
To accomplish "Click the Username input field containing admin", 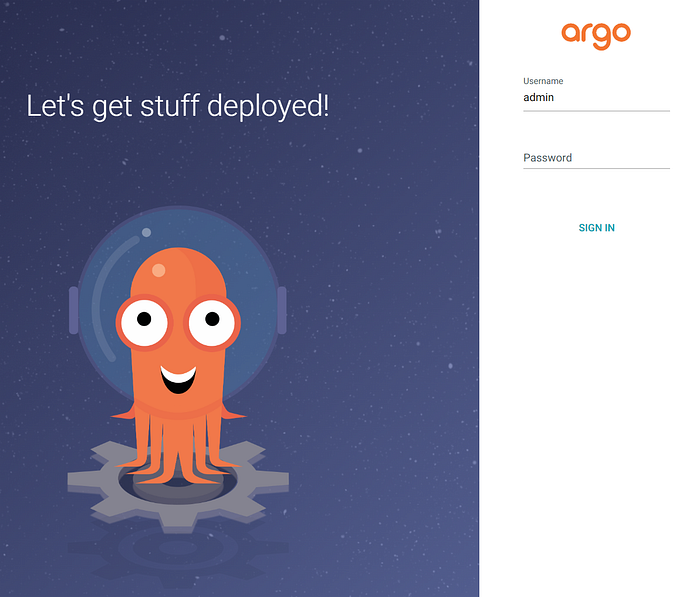I will point(596,98).
